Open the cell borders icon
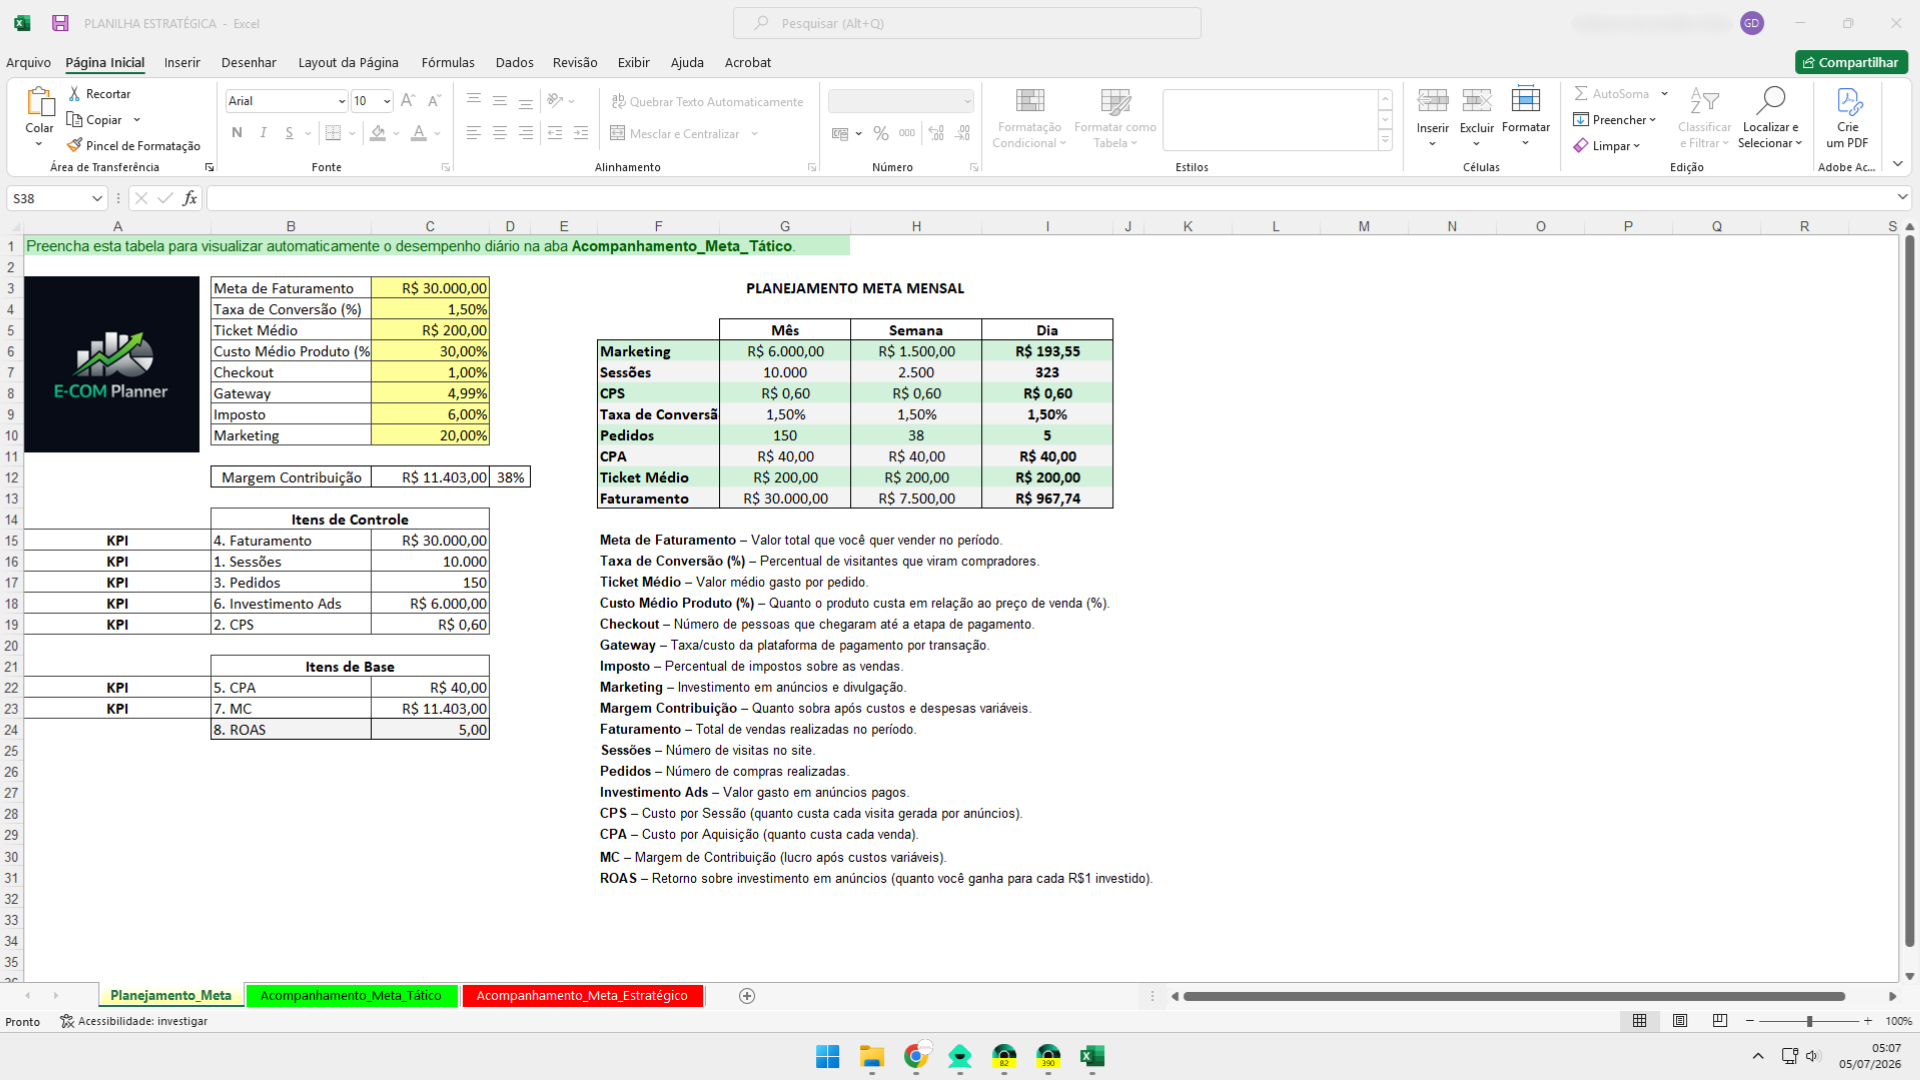Screen dimensions: 1920x1080 click(x=333, y=133)
